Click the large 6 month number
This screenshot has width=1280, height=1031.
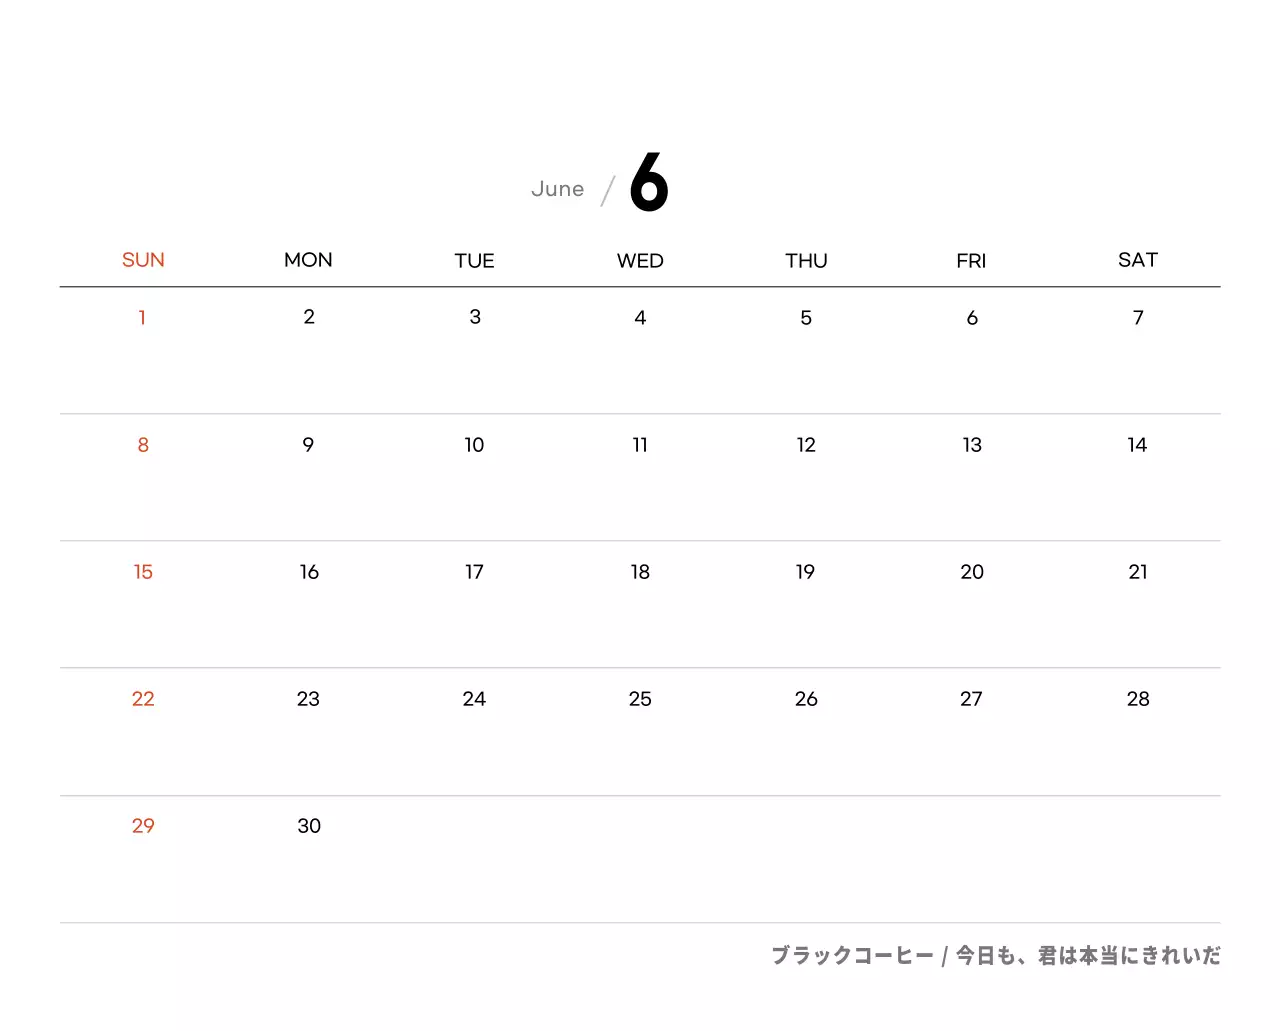pyautogui.click(x=649, y=182)
